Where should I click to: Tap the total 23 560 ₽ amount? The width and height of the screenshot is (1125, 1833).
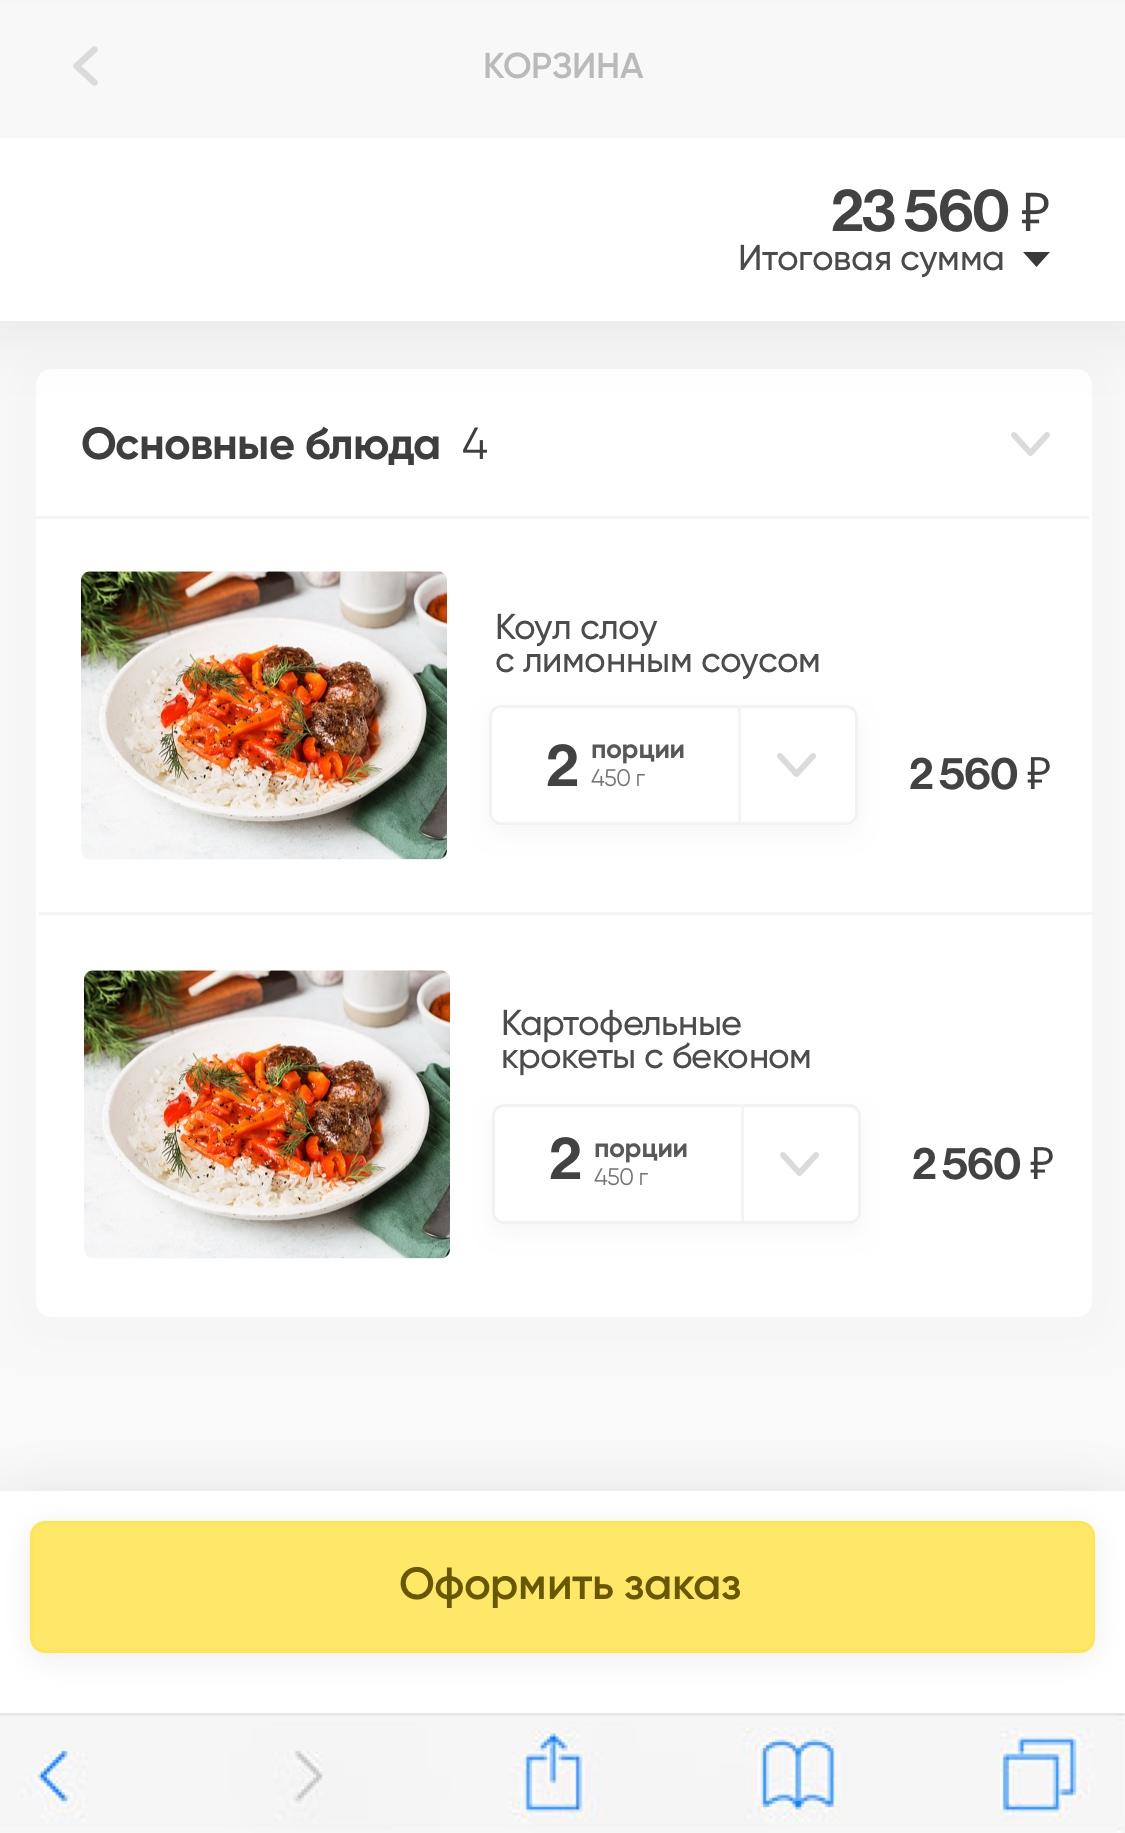coord(938,211)
